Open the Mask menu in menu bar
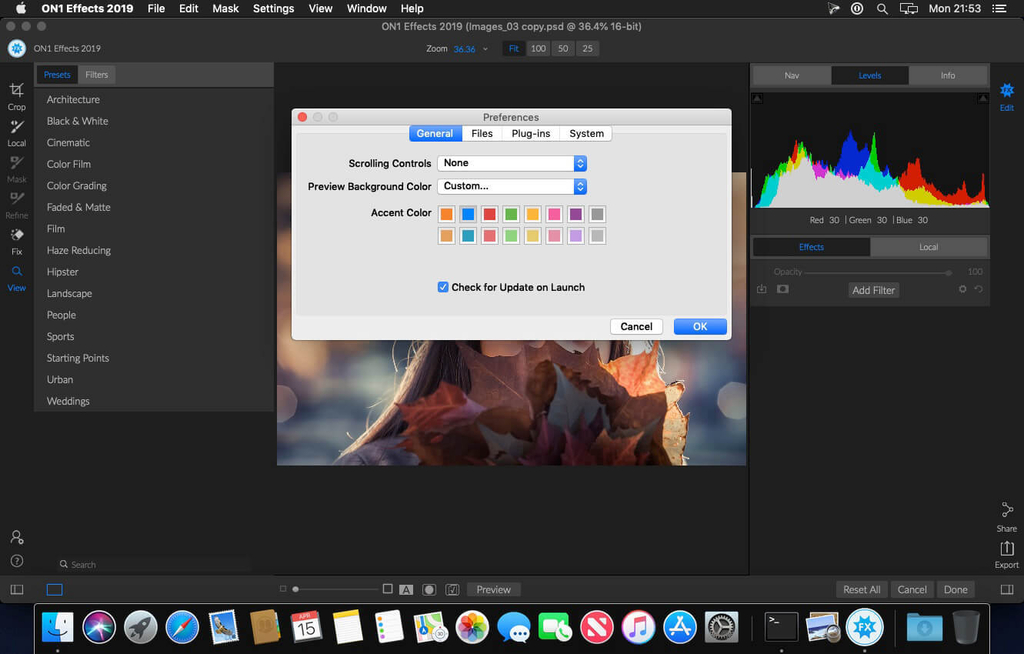Screen dimensions: 1024x654 (x=225, y=8)
